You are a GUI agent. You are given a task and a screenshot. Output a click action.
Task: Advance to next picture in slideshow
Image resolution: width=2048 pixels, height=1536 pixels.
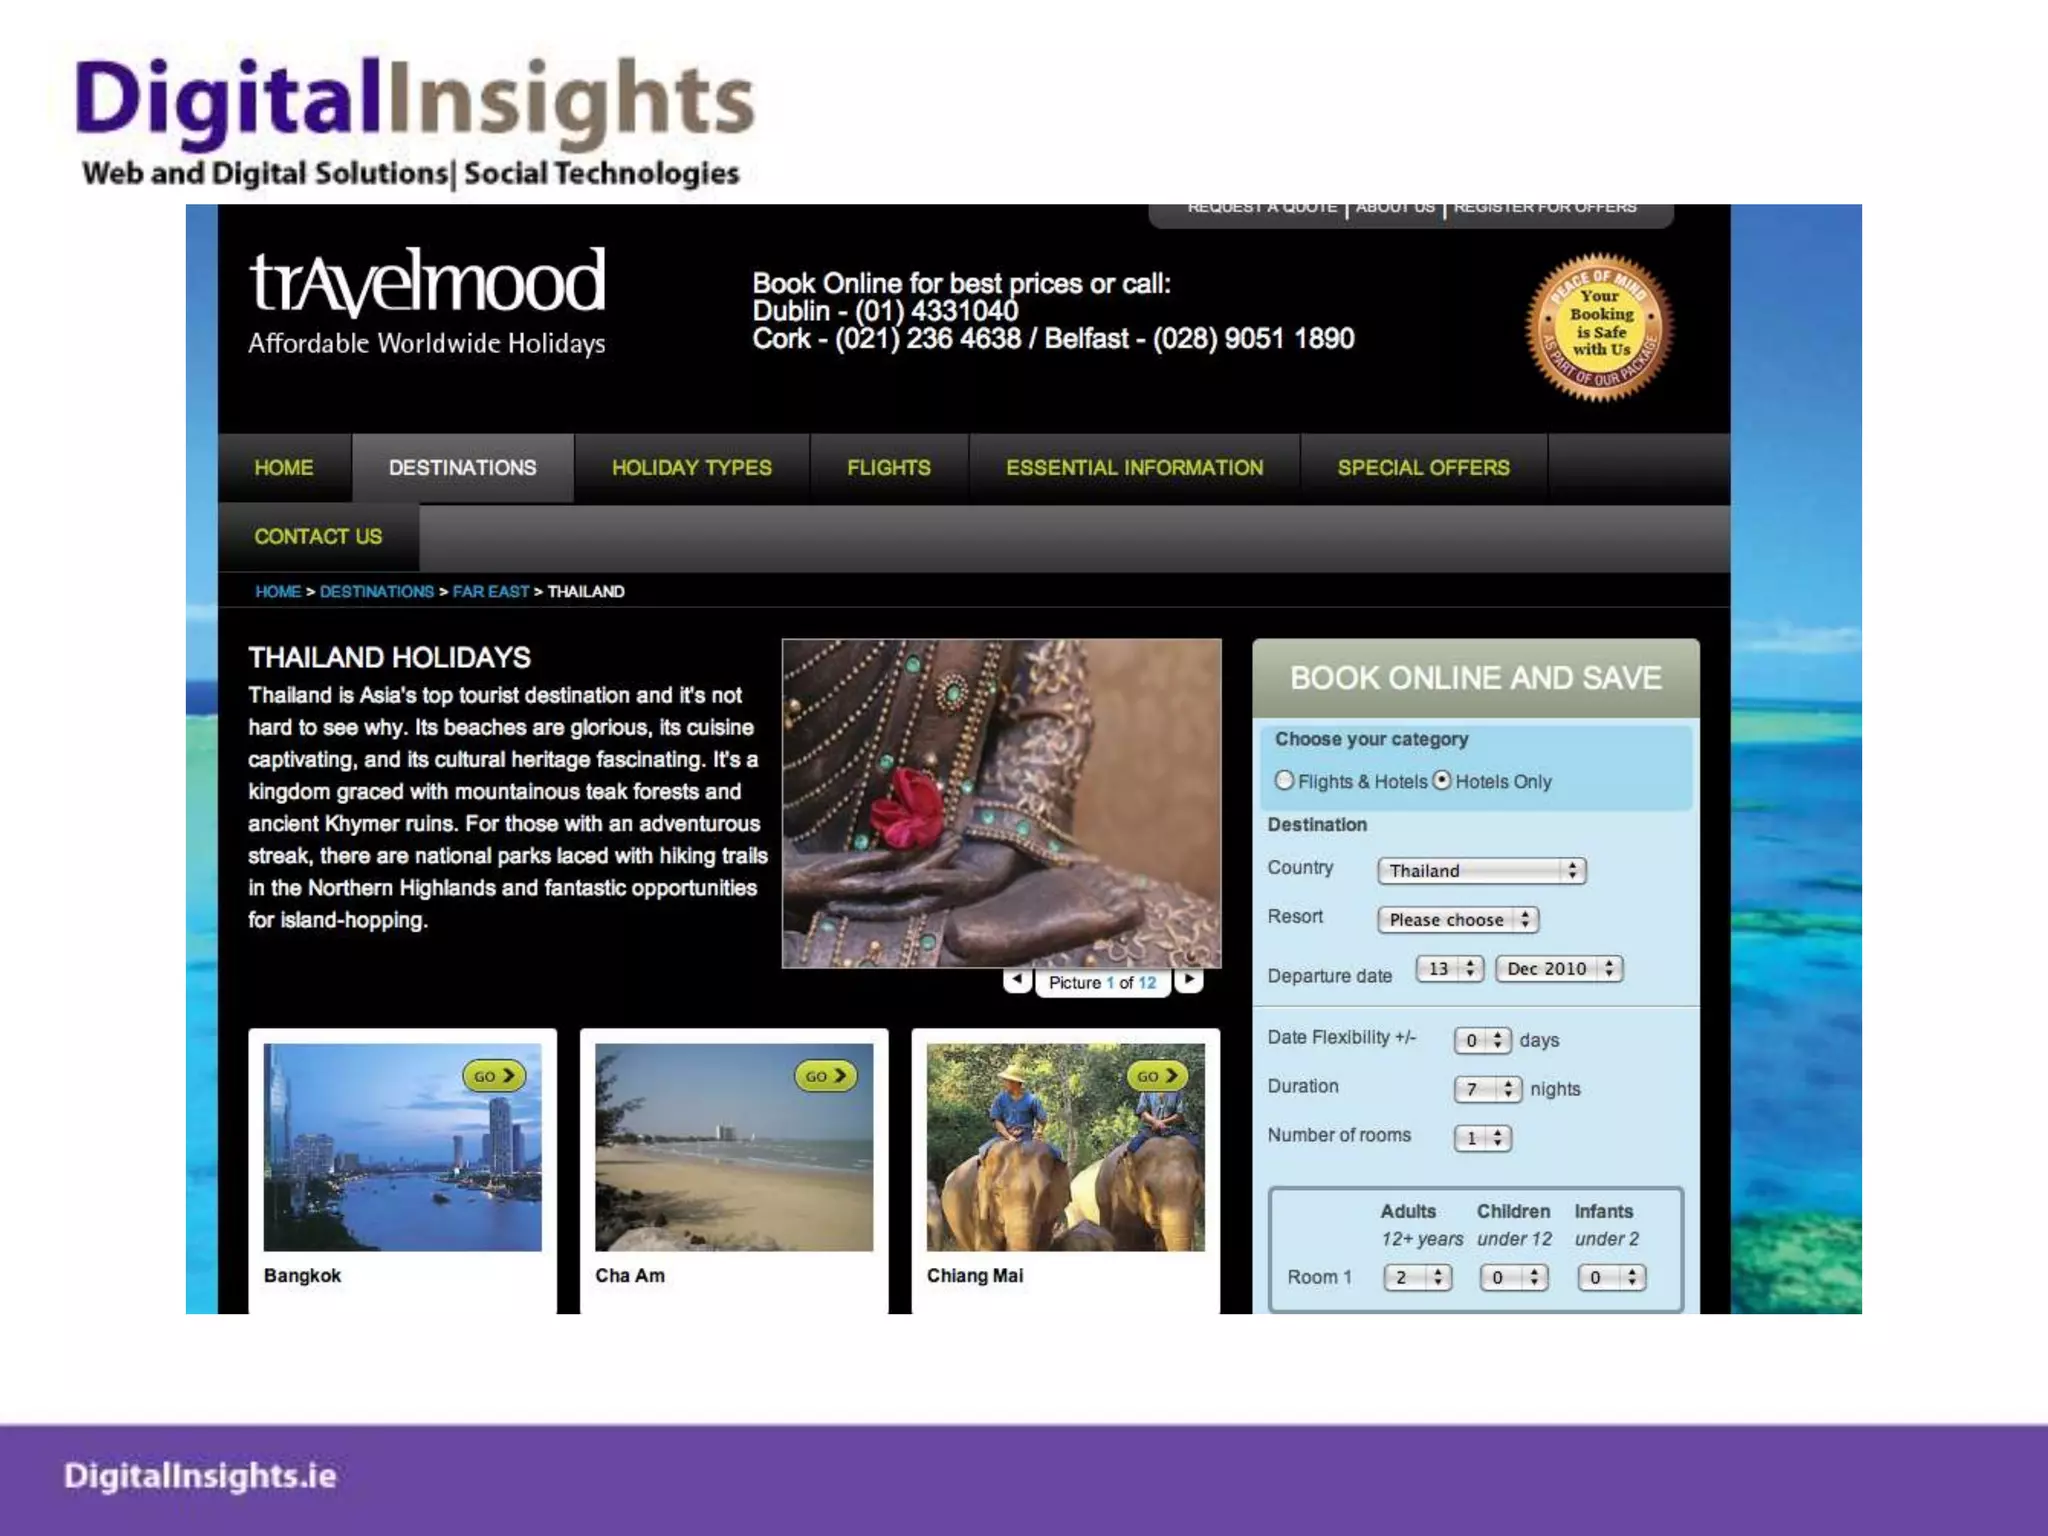click(x=1189, y=980)
